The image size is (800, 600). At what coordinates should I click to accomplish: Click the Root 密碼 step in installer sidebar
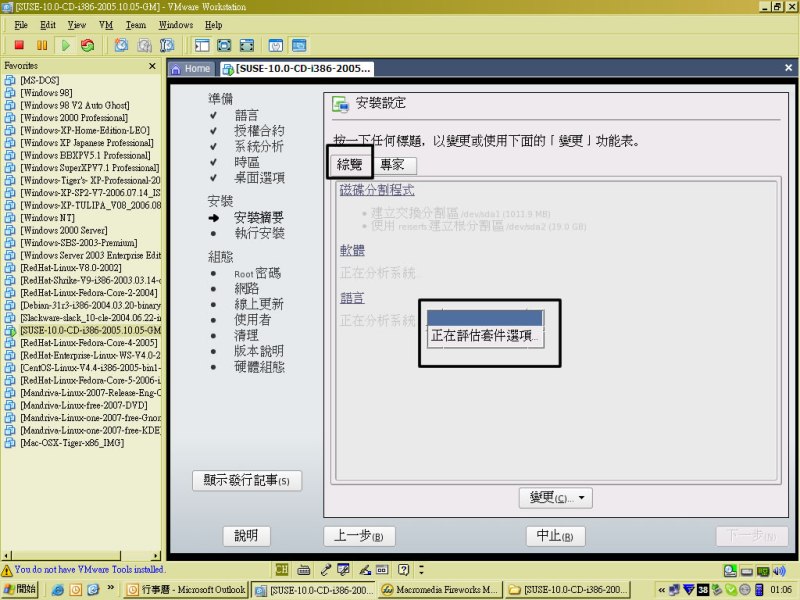click(x=258, y=273)
